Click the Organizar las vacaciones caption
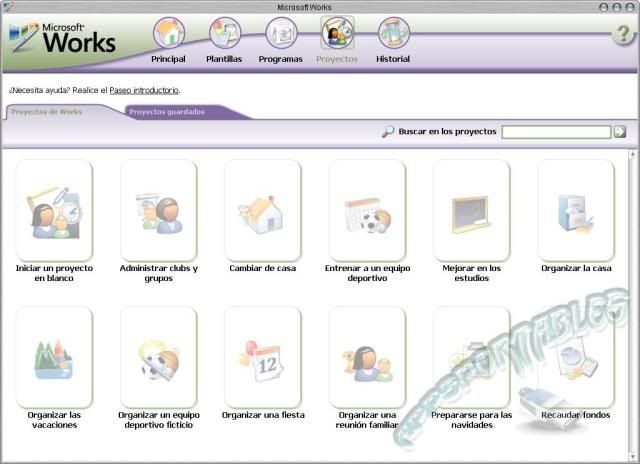This screenshot has height=464, width=640. tap(54, 420)
